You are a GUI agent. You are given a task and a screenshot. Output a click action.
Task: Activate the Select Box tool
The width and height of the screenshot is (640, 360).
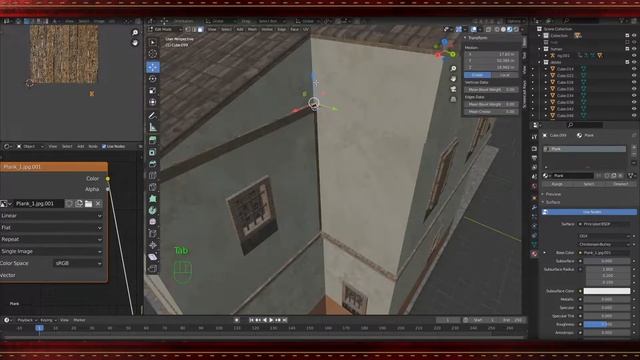(153, 42)
